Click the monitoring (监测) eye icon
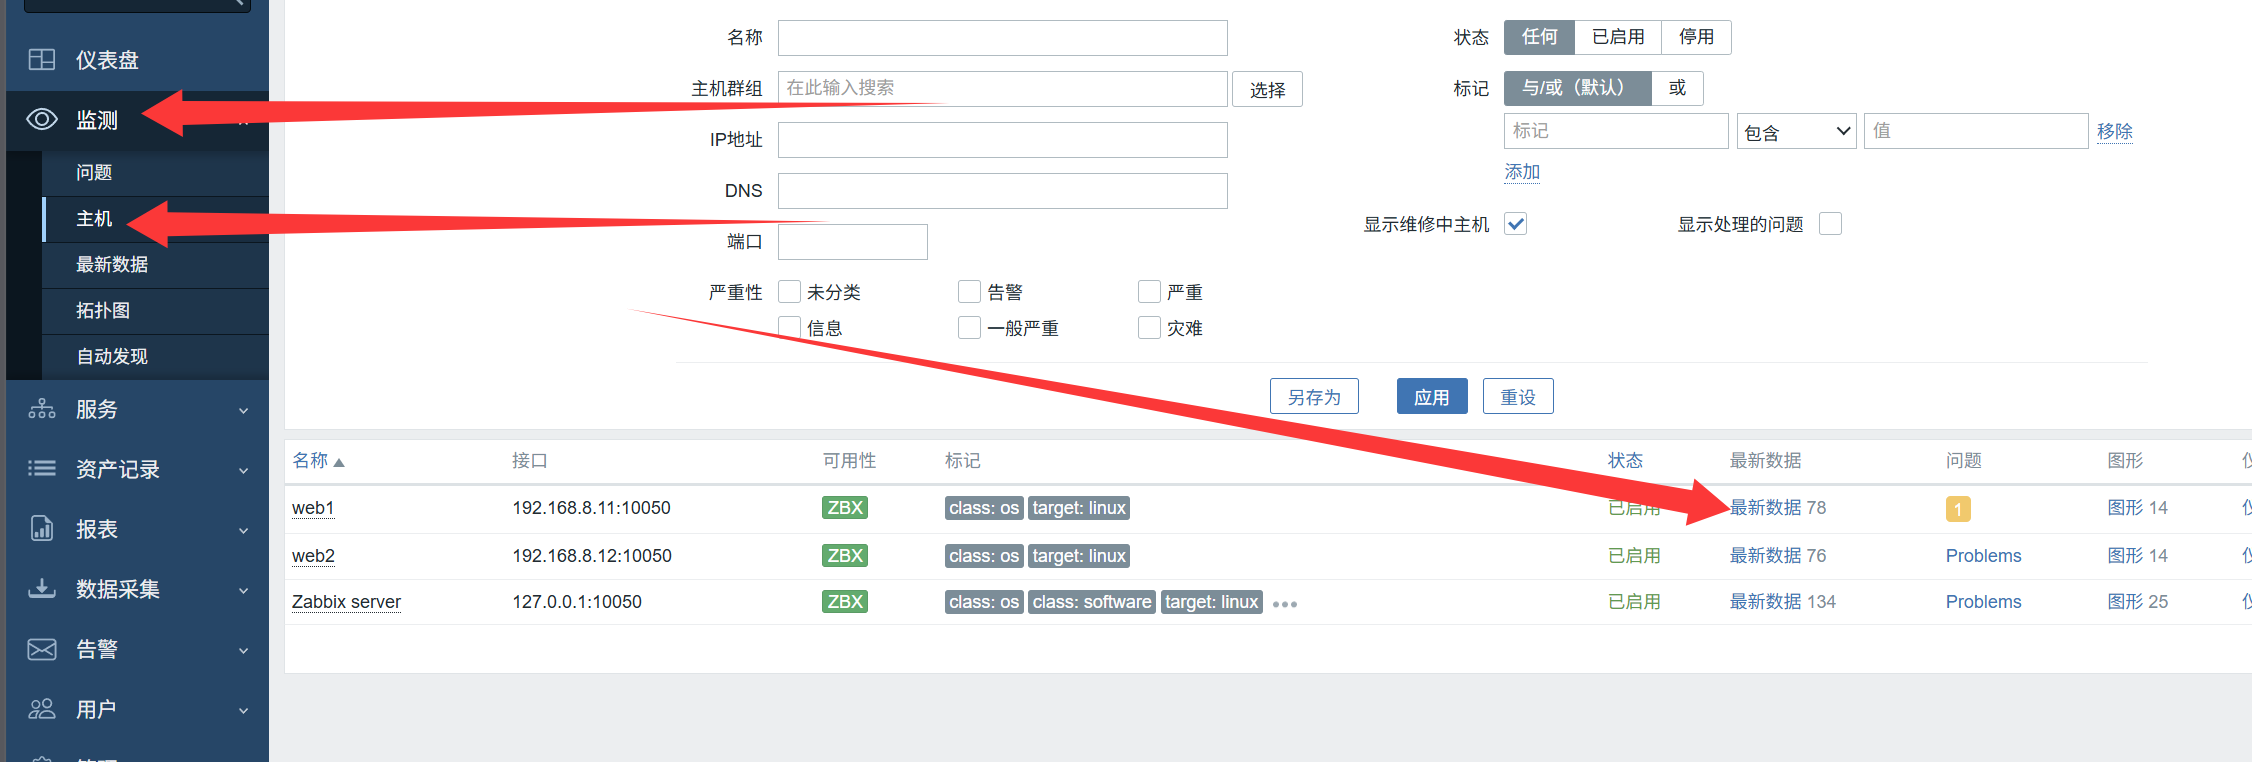Screen dimensions: 2252x762 click(42, 120)
